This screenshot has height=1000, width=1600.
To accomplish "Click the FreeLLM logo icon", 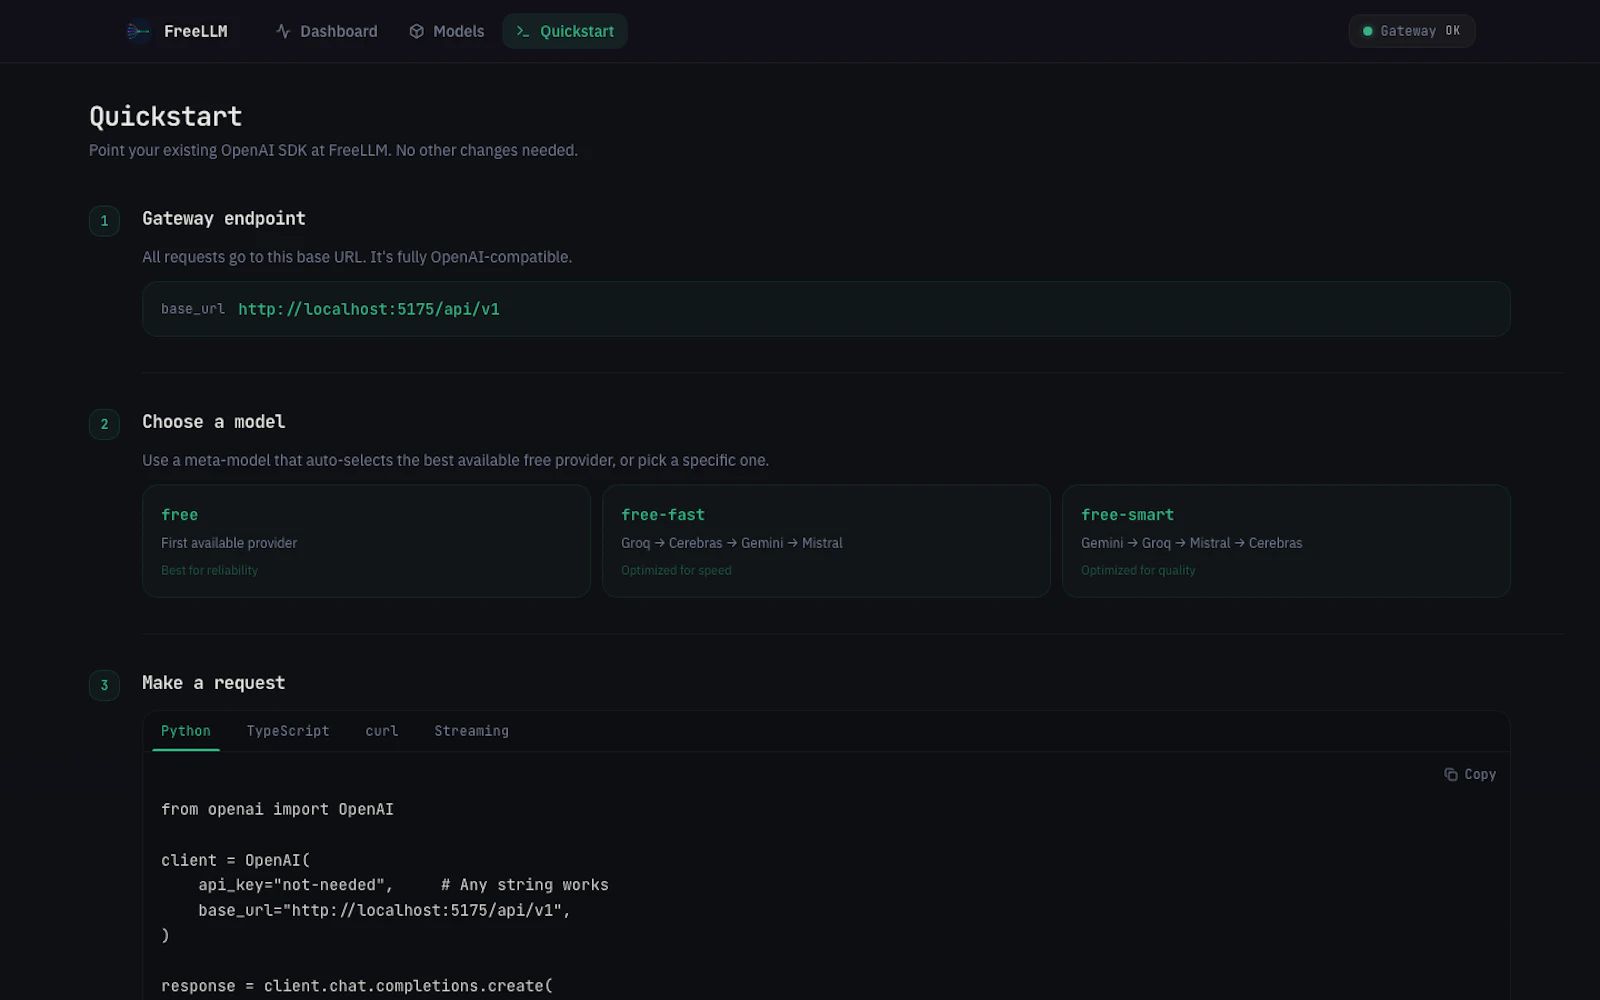I will click(x=138, y=32).
